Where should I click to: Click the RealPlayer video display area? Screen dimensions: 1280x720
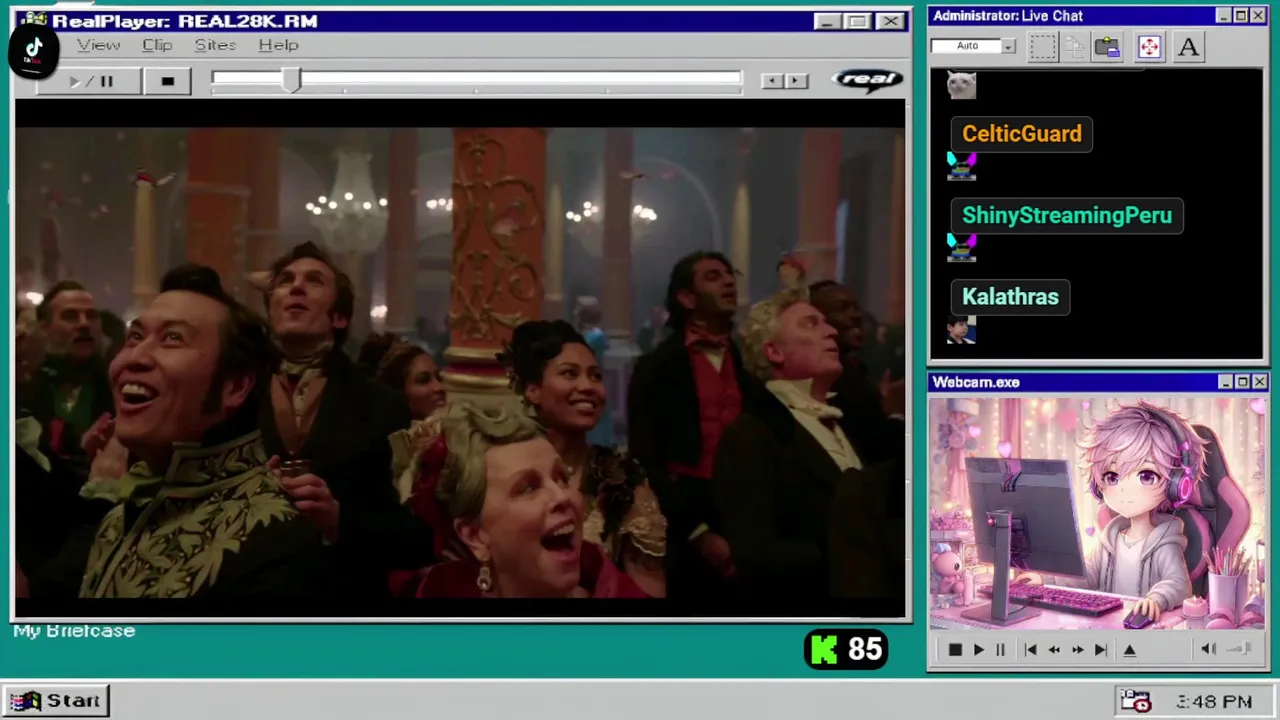point(460,360)
